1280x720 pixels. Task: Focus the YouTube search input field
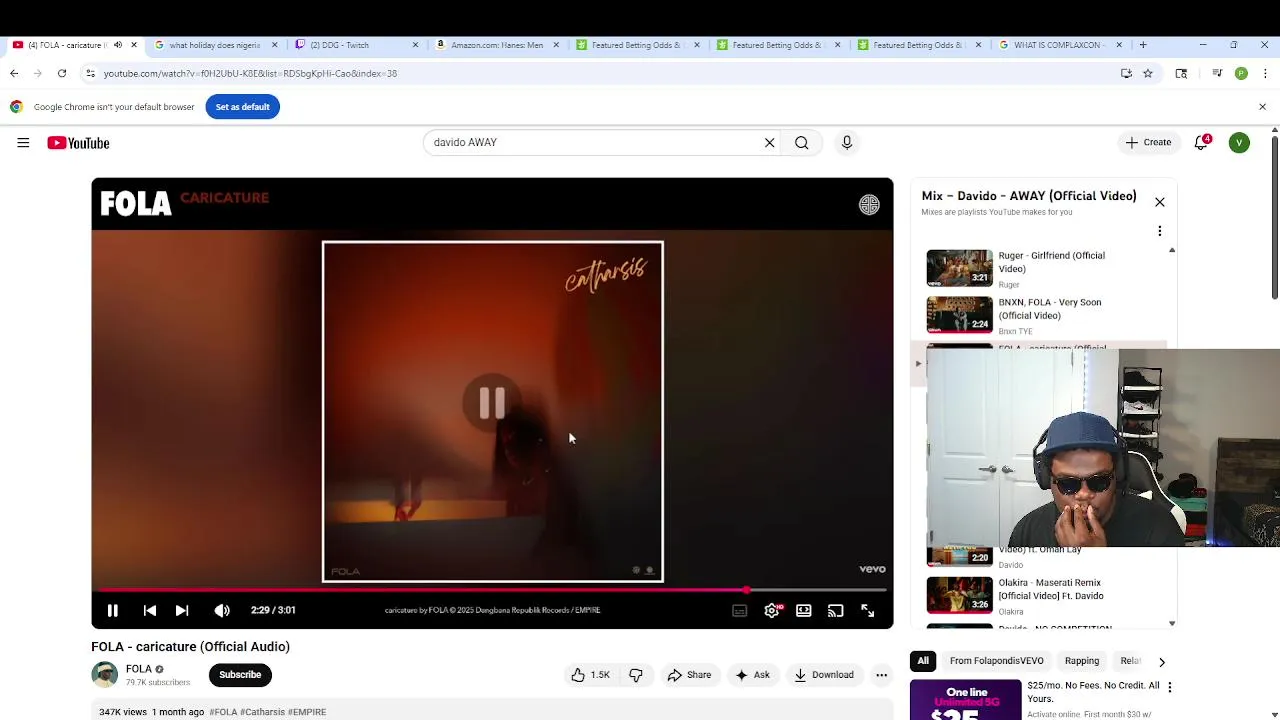595,143
